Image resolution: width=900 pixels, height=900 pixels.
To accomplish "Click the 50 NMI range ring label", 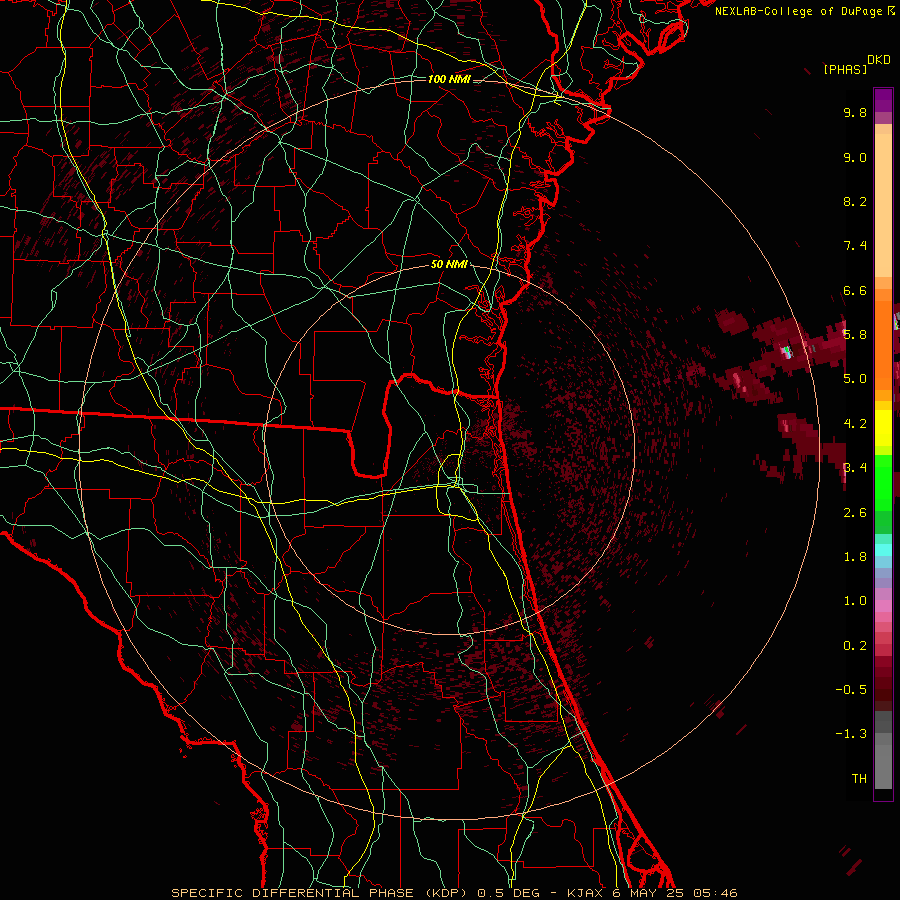I will 449,264.
